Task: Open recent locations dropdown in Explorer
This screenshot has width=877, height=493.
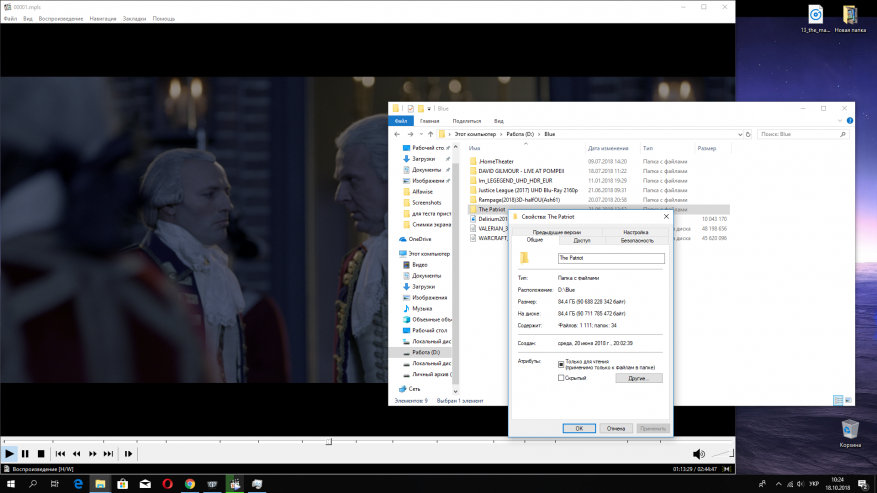Action: pos(421,134)
